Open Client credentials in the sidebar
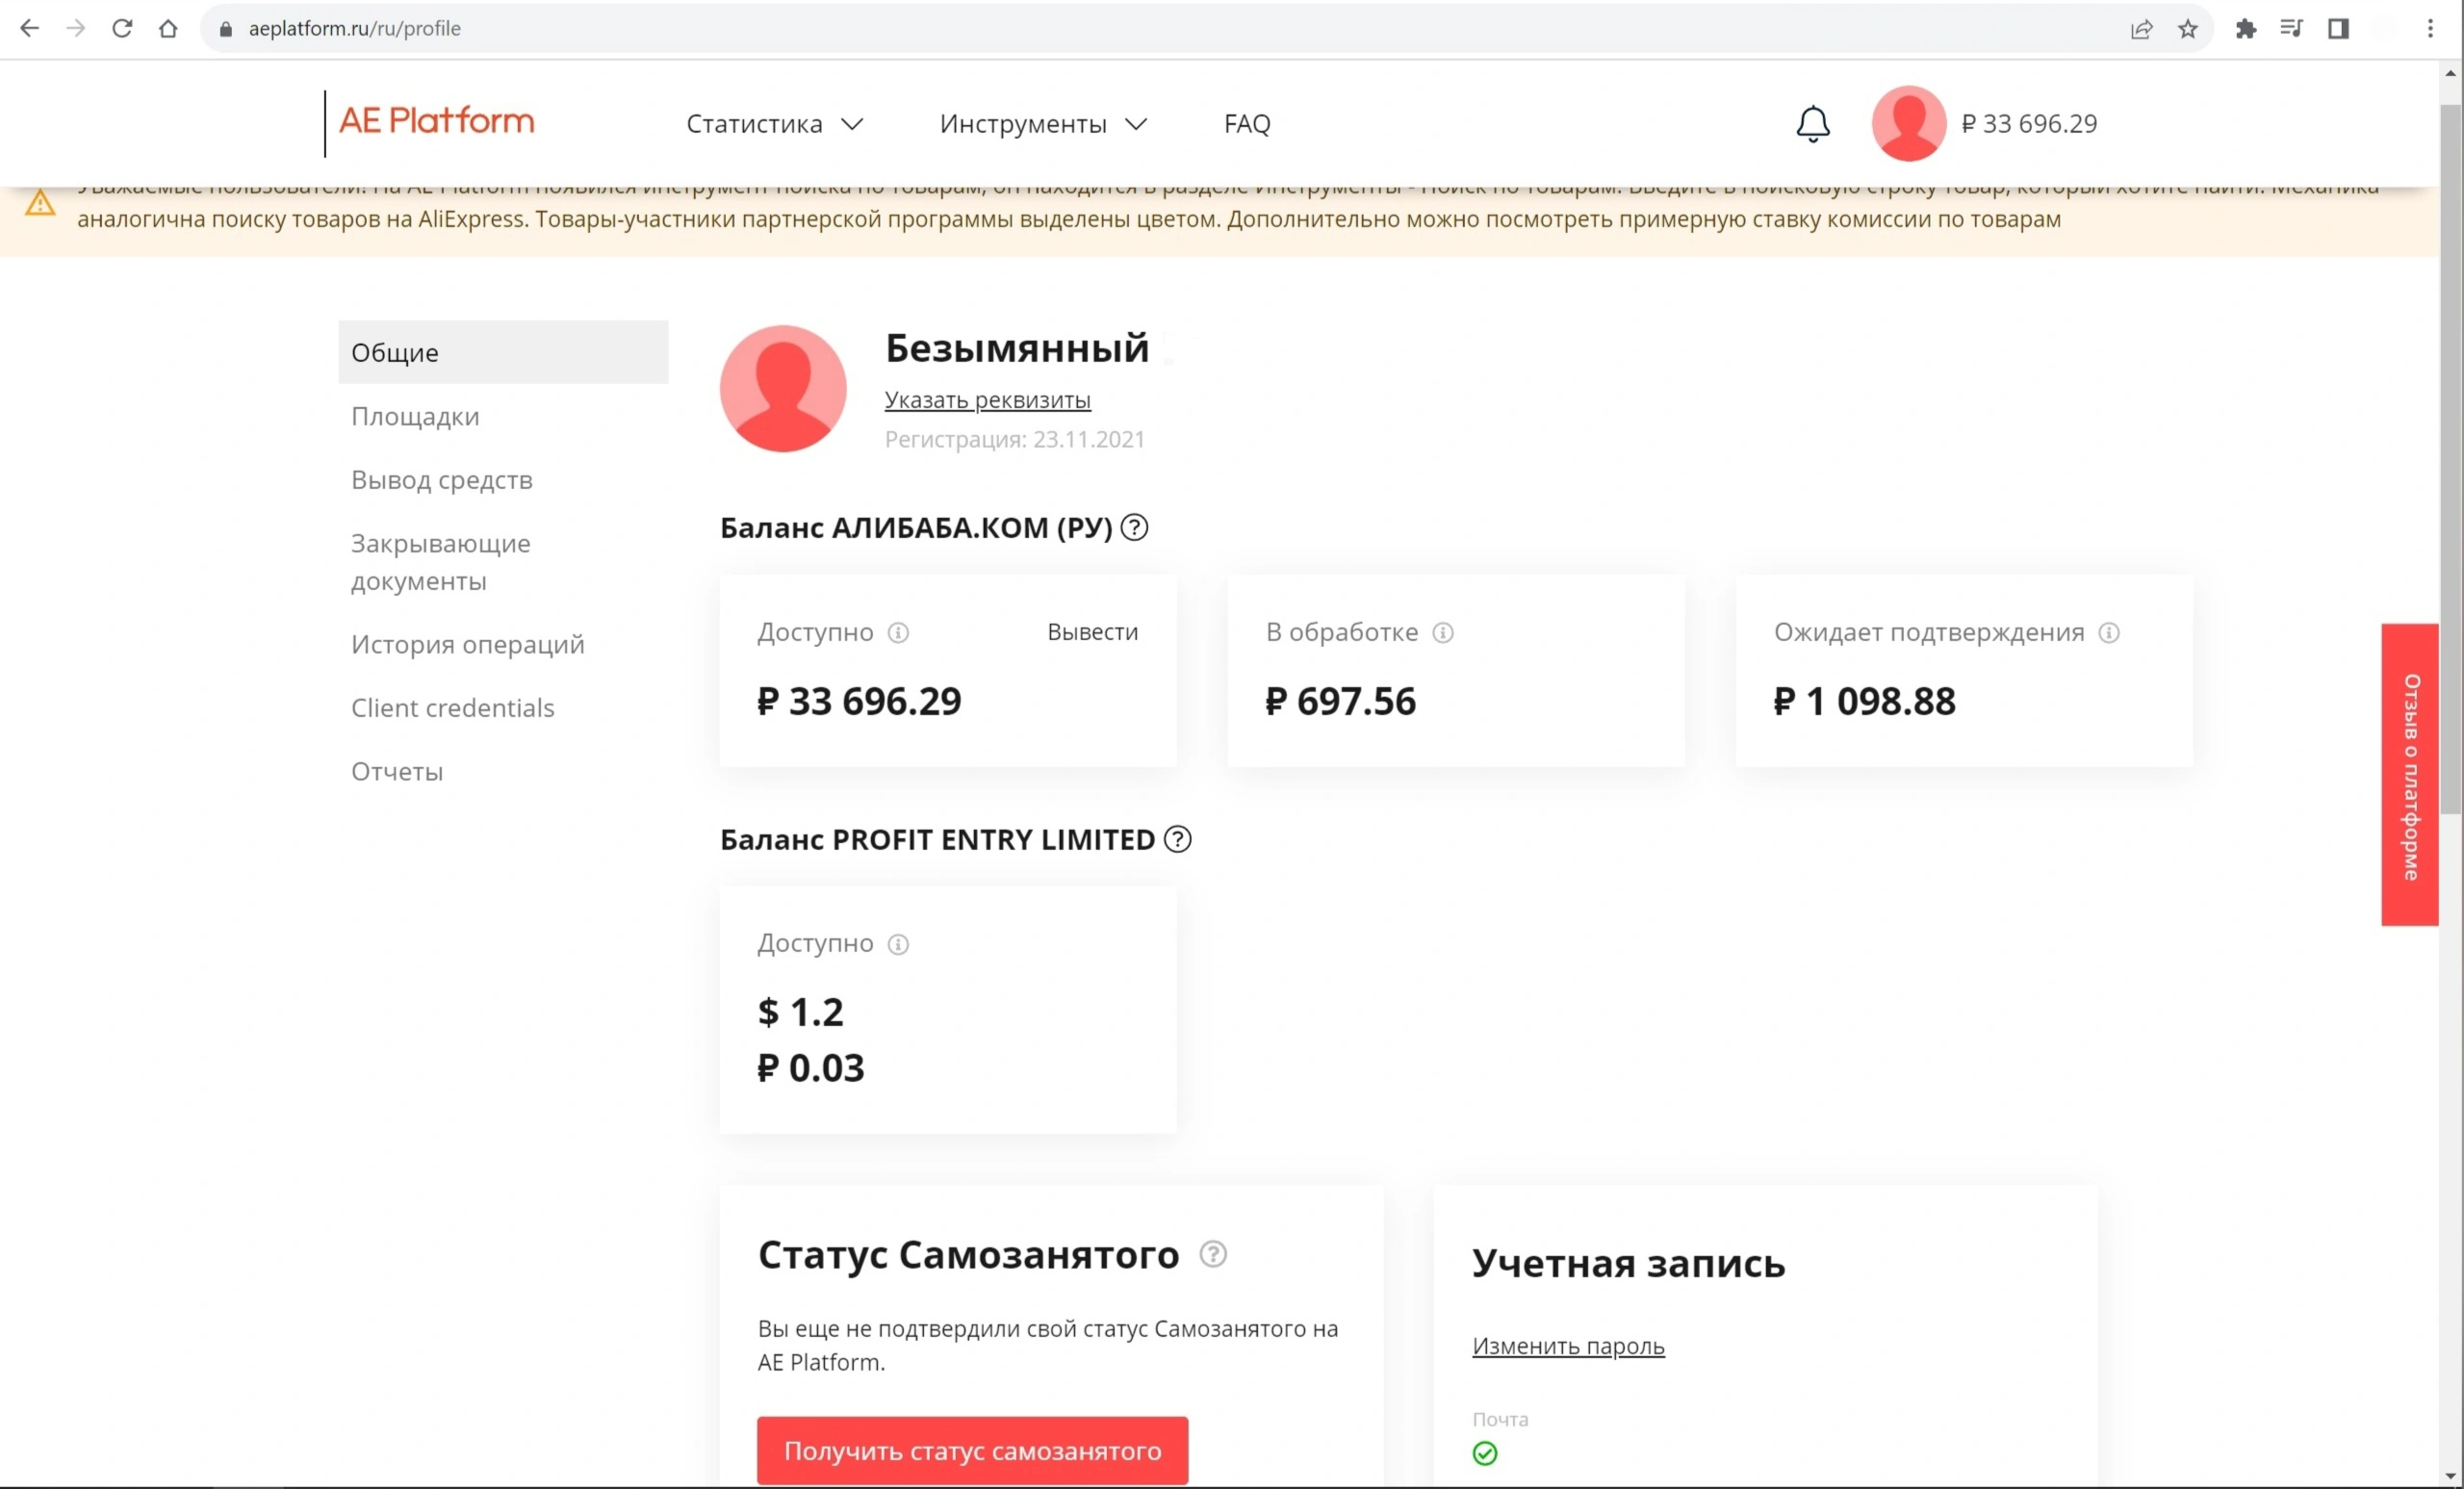Viewport: 2464px width, 1489px height. 453,708
